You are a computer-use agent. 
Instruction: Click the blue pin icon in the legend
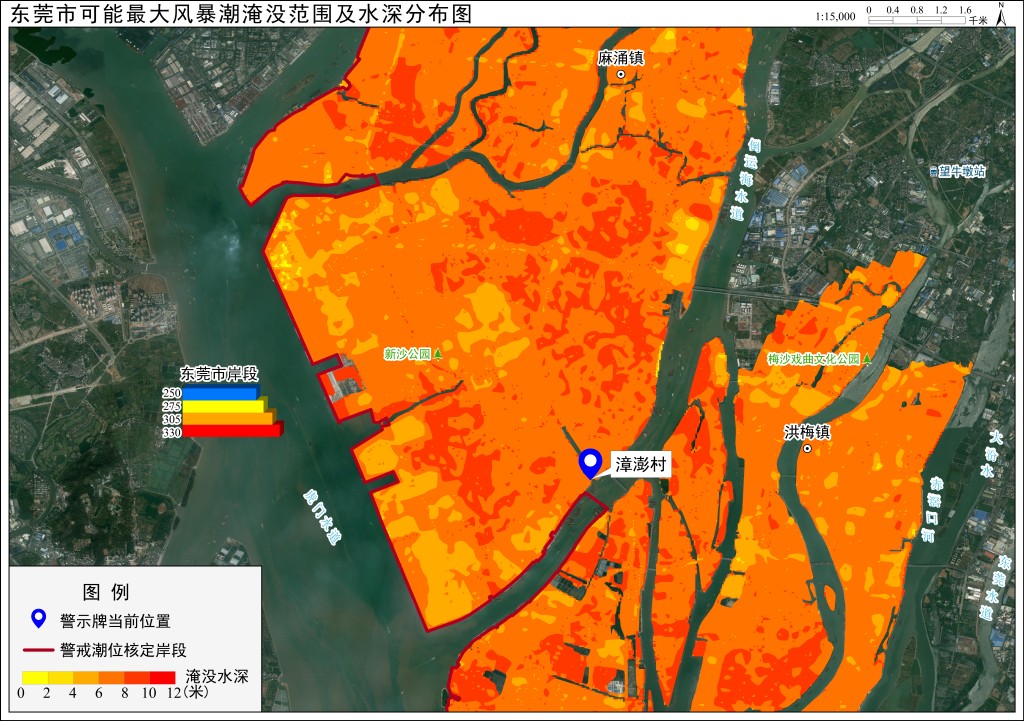(39, 619)
